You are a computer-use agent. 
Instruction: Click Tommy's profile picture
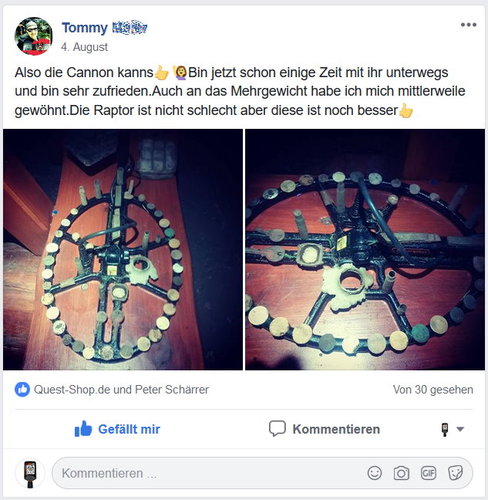33,36
